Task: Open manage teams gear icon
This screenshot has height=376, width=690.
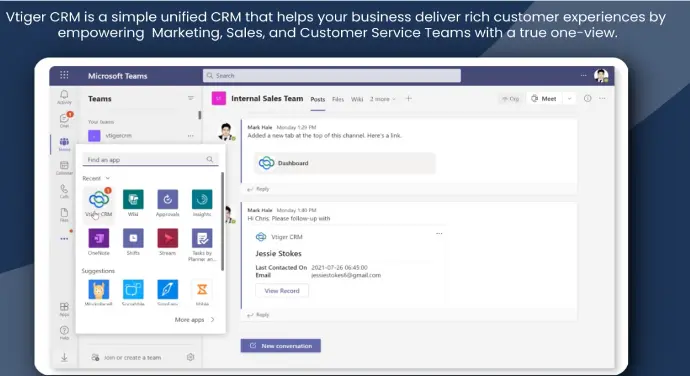Action: click(x=191, y=357)
